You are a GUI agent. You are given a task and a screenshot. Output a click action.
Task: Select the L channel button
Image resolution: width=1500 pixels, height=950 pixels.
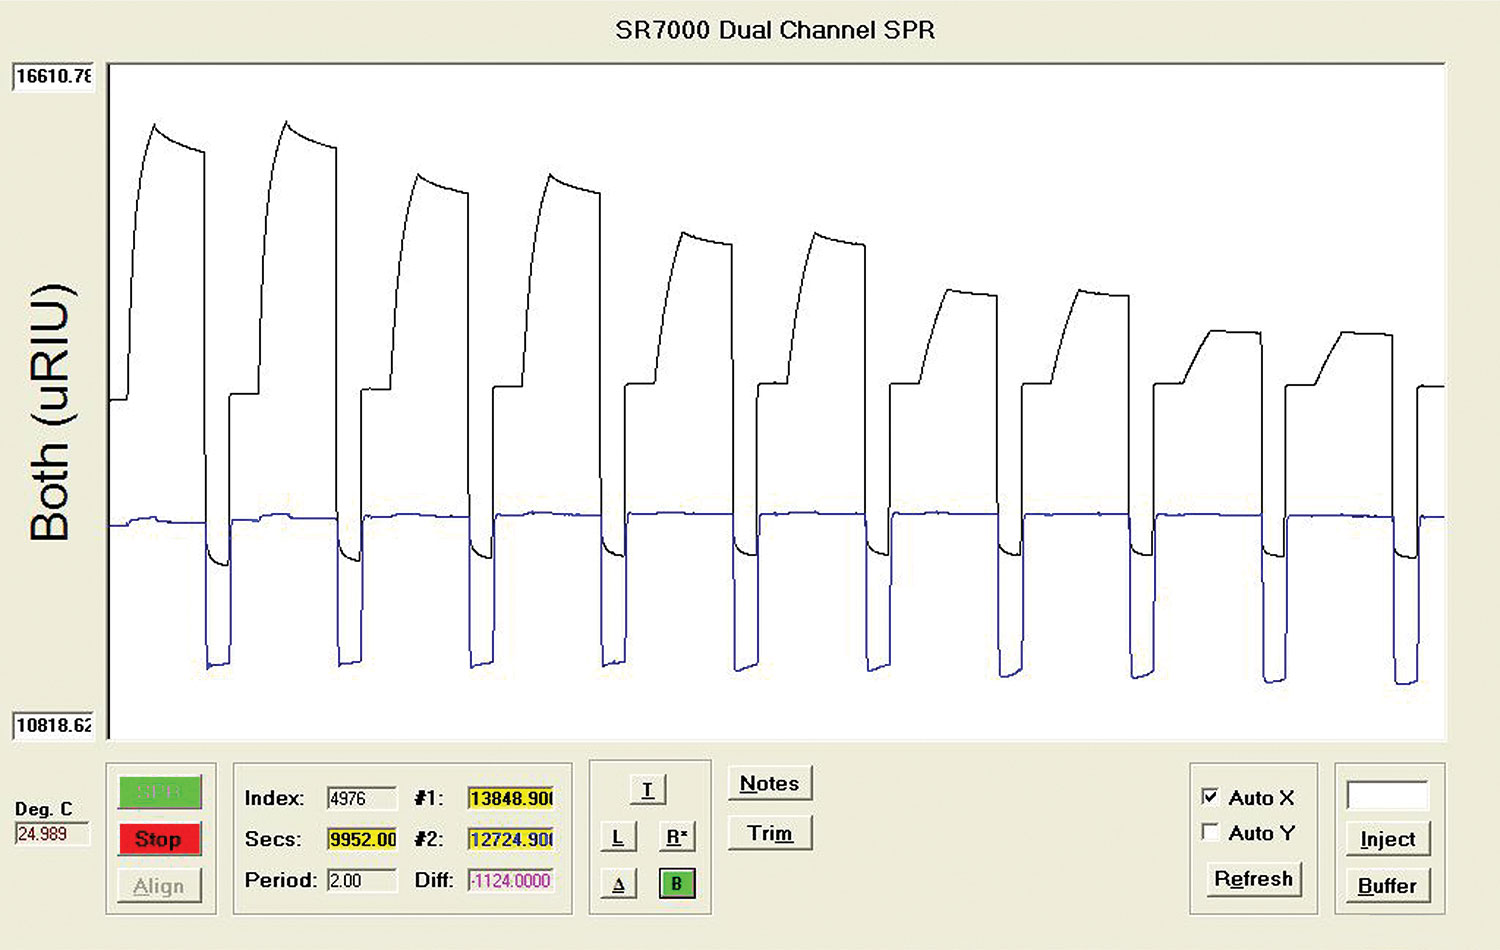coord(618,837)
